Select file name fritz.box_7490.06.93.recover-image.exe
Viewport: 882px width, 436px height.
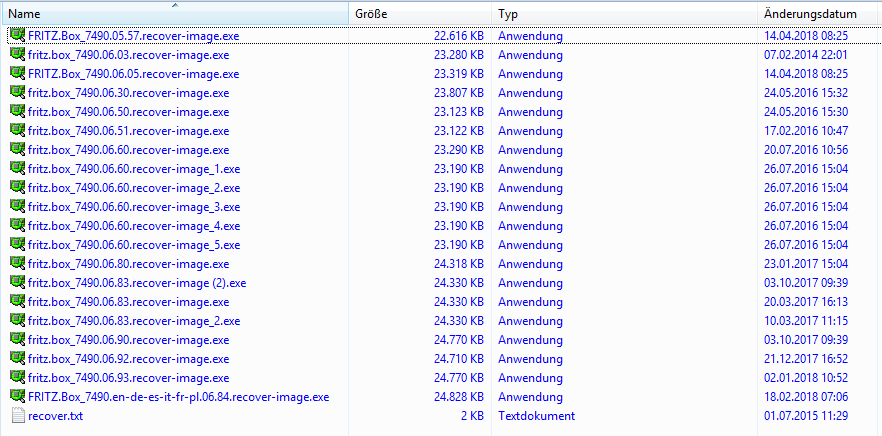pos(128,378)
